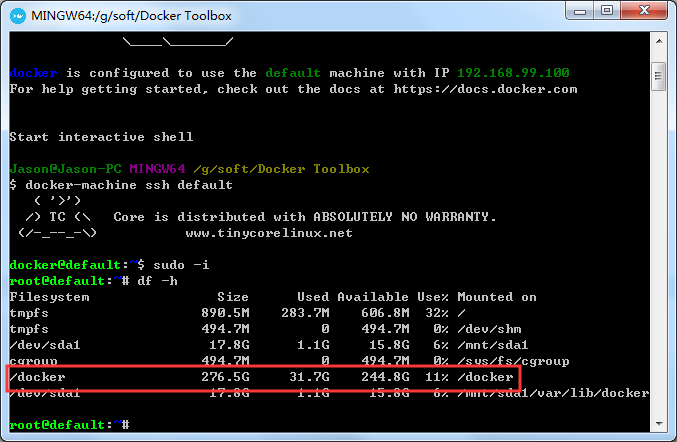Click the 'Start interactive shell' text

tap(101, 137)
